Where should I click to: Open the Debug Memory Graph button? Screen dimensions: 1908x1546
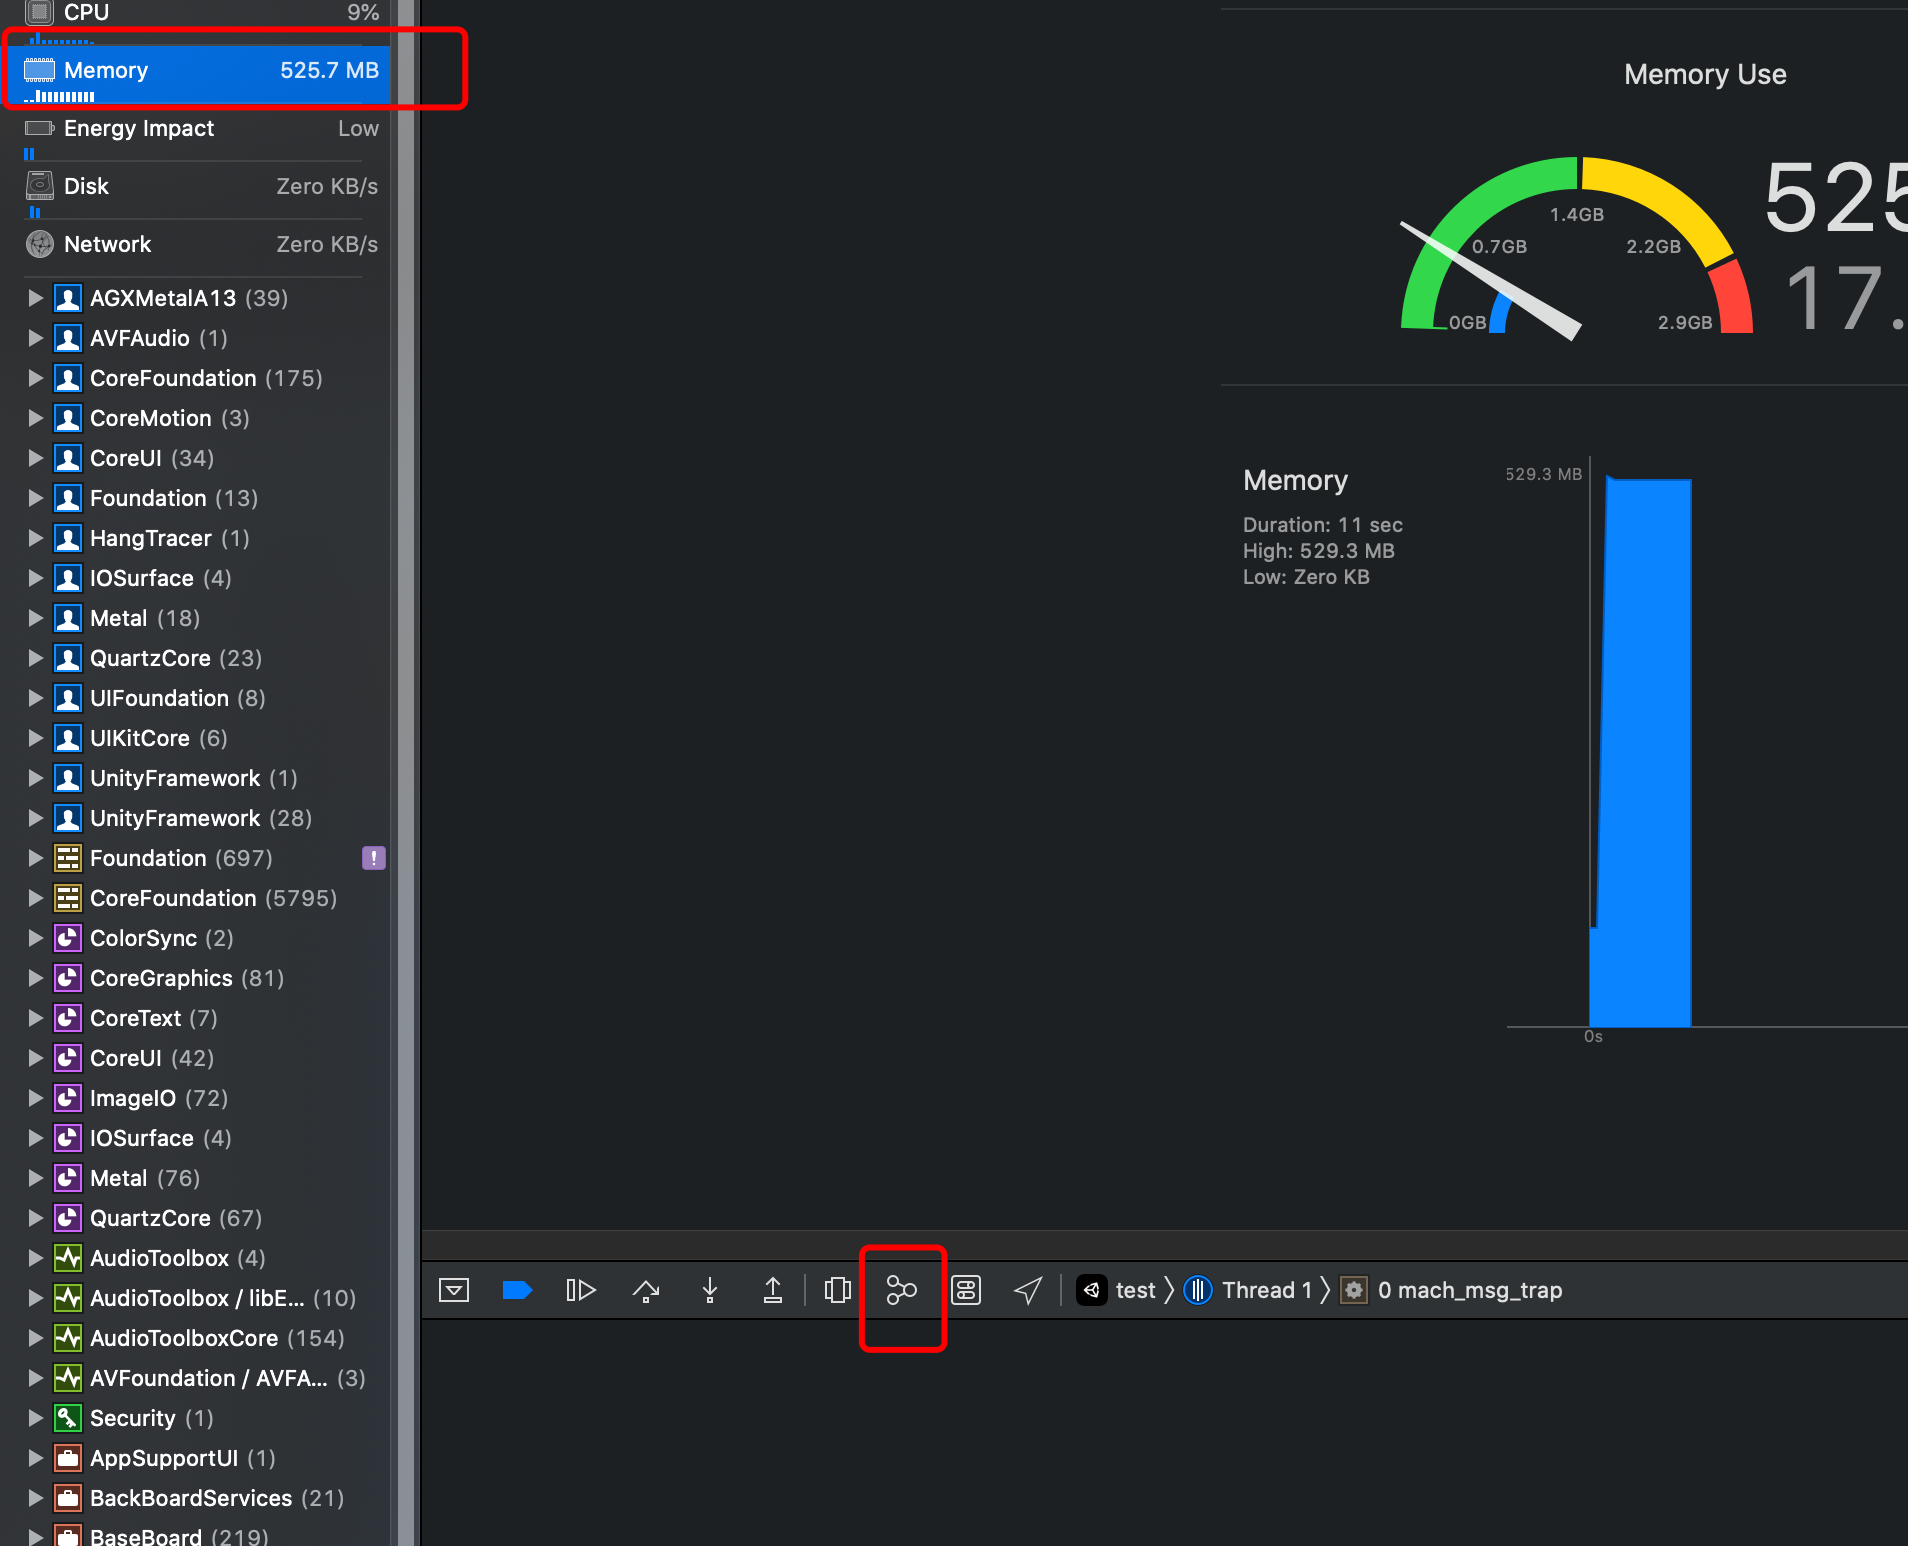901,1290
